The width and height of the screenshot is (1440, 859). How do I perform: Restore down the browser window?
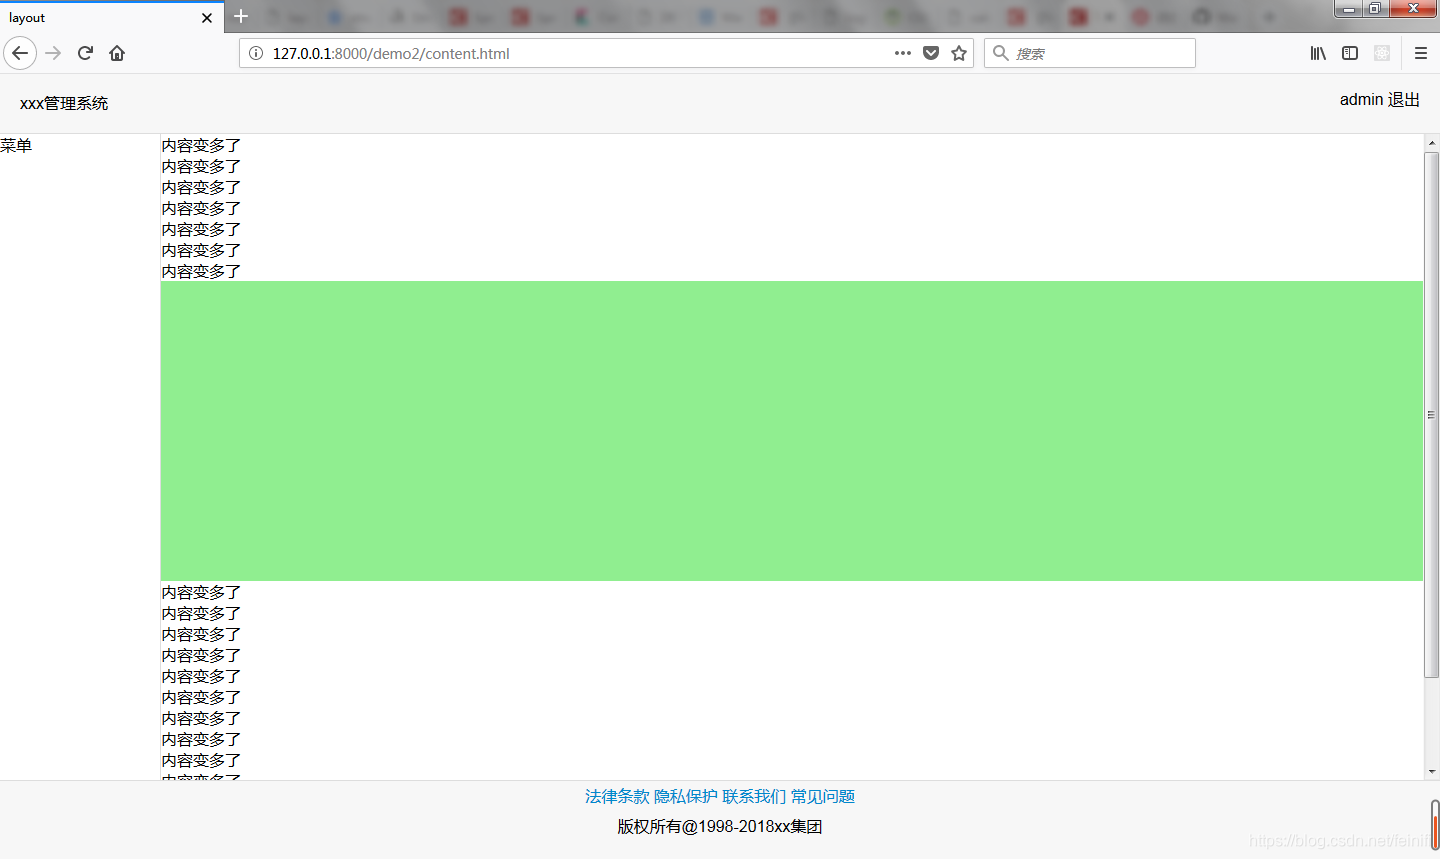click(1375, 9)
